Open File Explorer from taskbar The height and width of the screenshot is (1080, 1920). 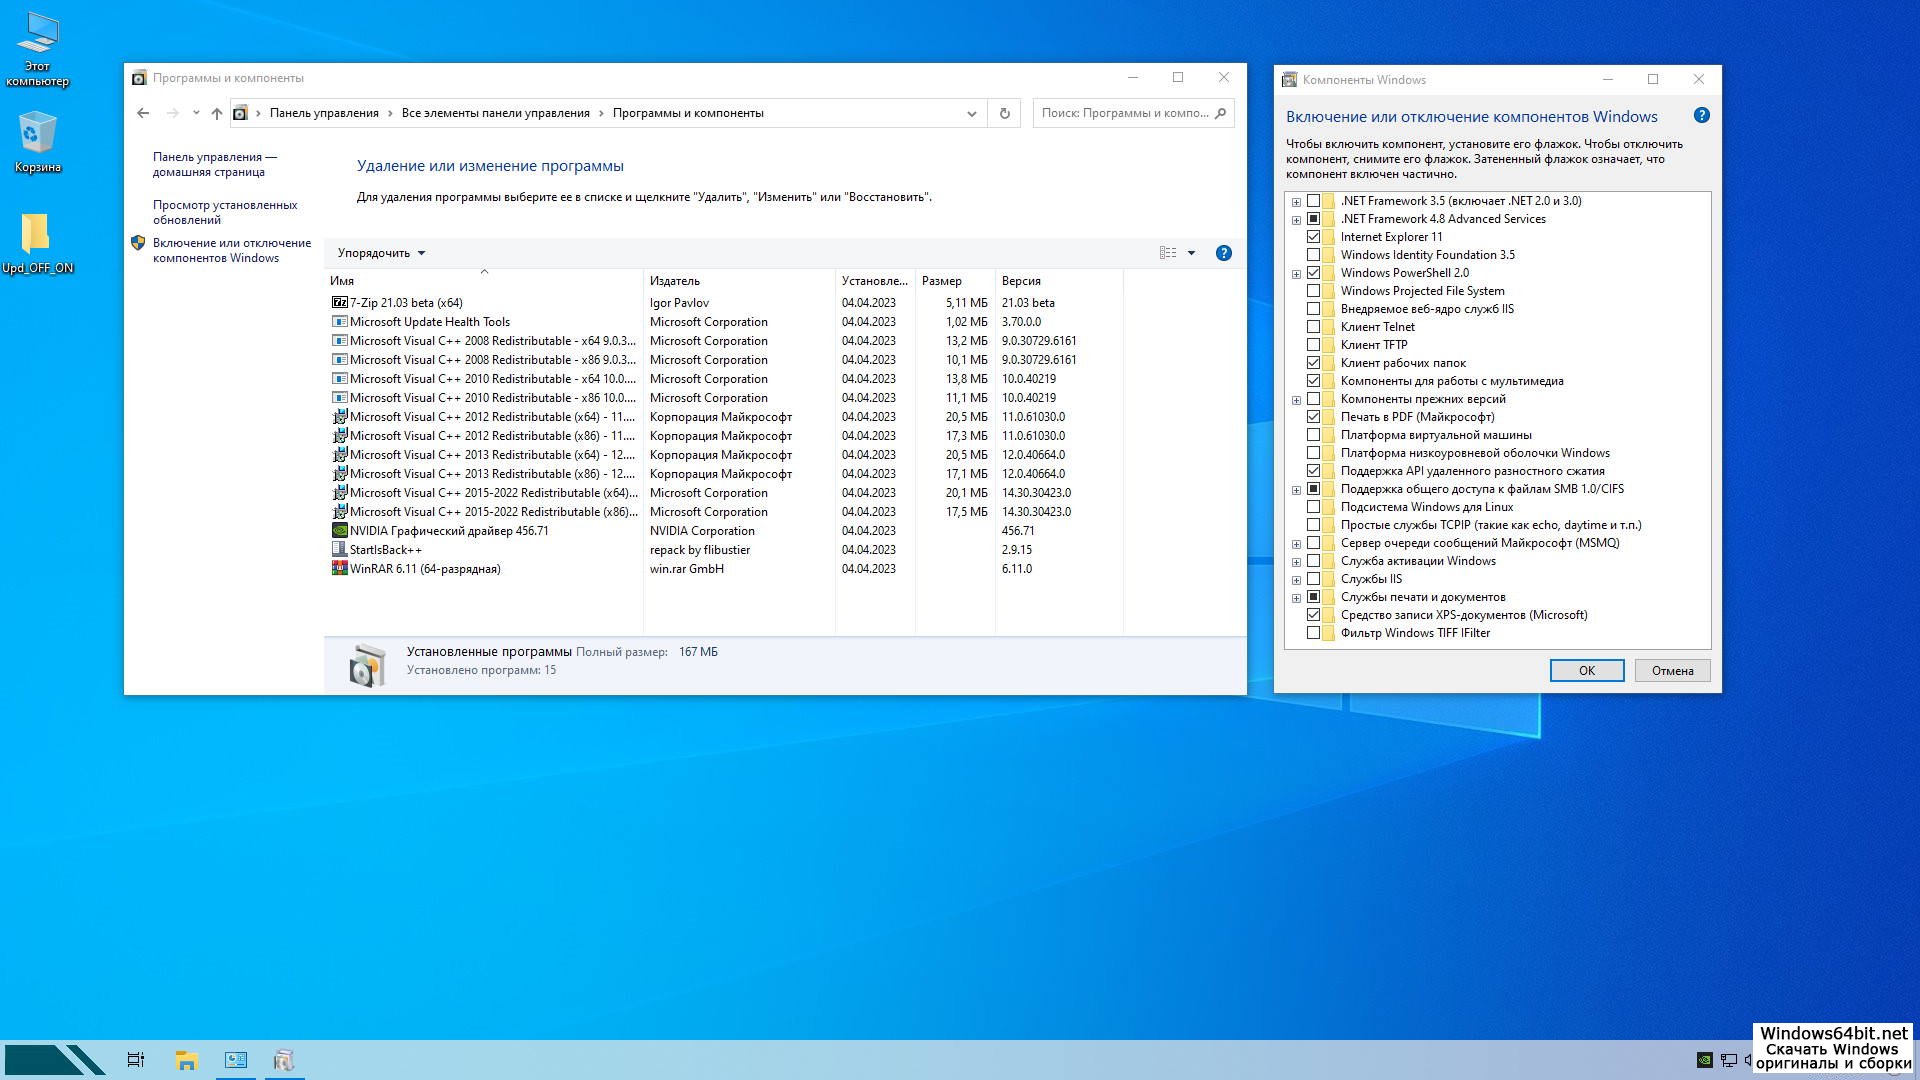(186, 1060)
